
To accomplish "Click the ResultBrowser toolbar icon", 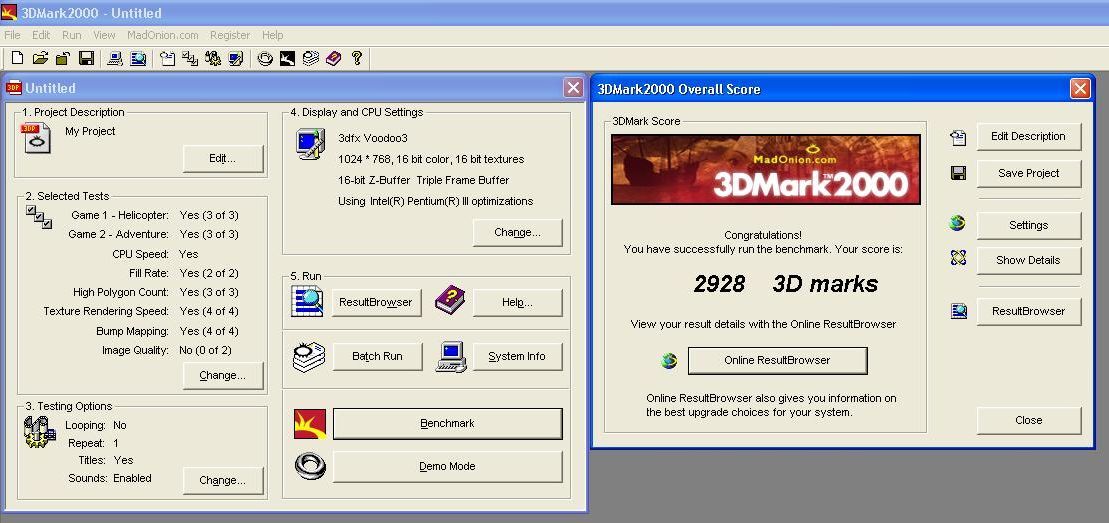I will pyautogui.click(x=138, y=59).
